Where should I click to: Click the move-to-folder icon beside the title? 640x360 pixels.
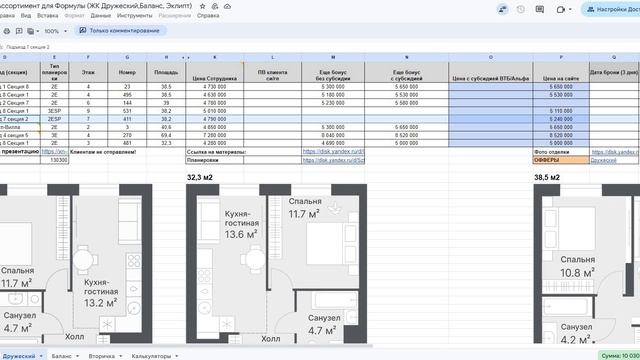pyautogui.click(x=215, y=6)
